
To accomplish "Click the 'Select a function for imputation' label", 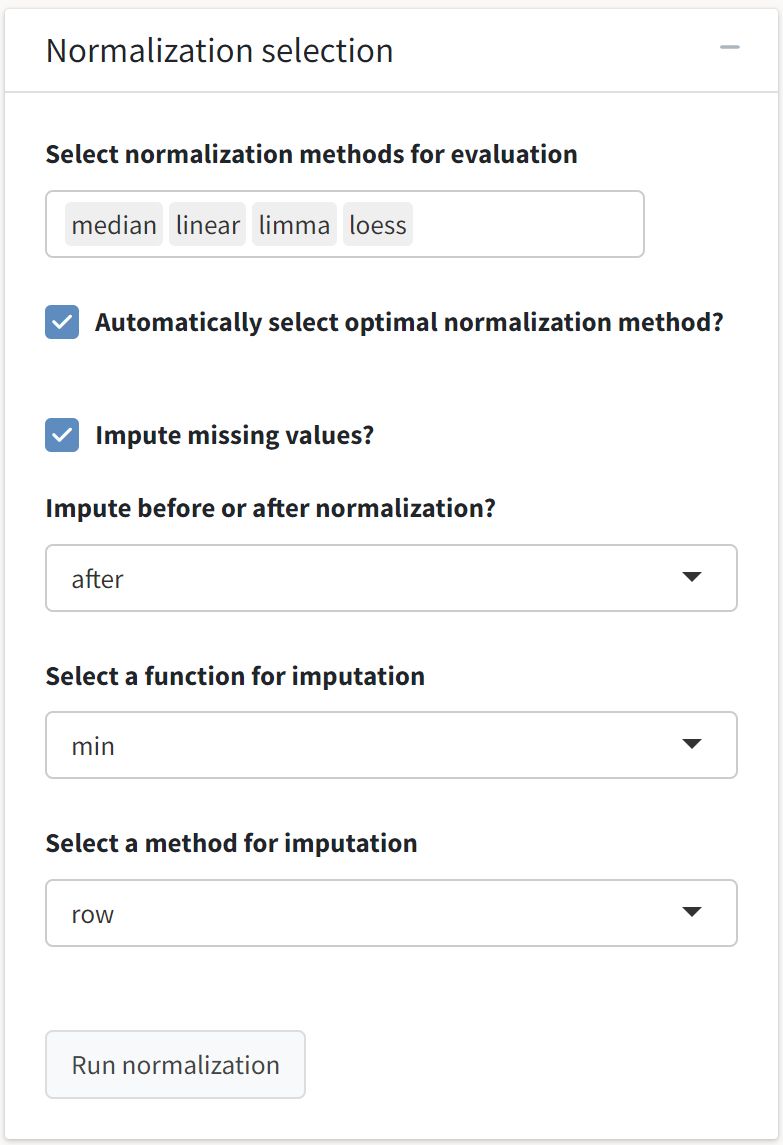I will point(235,677).
